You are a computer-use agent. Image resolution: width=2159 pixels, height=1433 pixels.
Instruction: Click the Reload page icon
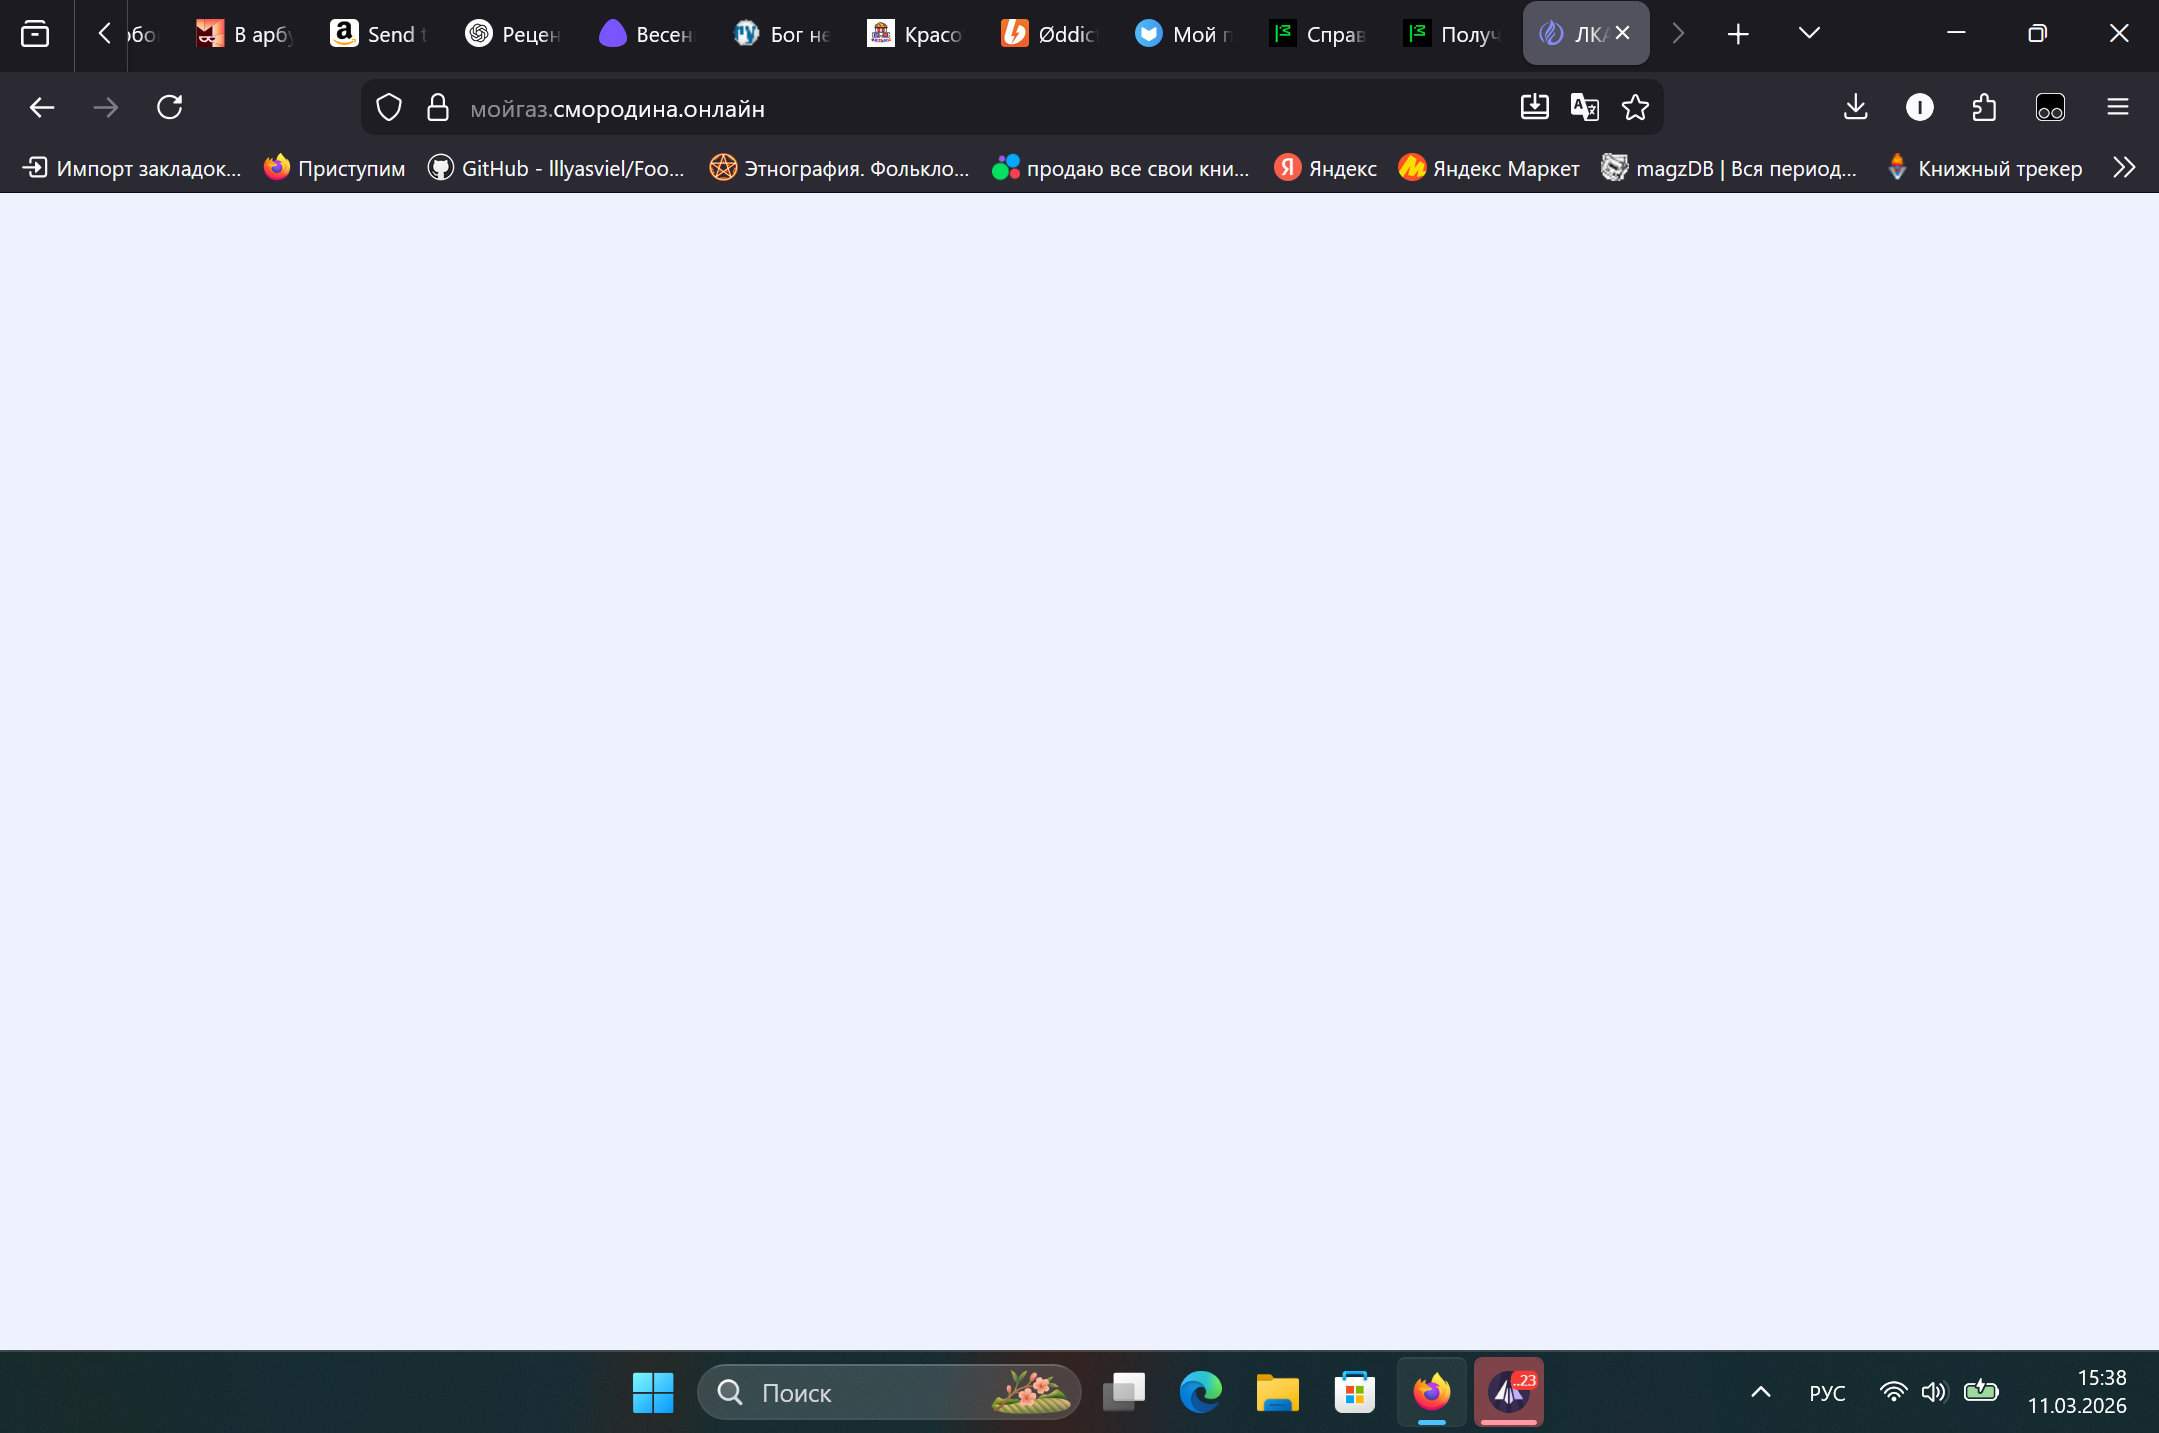(170, 107)
